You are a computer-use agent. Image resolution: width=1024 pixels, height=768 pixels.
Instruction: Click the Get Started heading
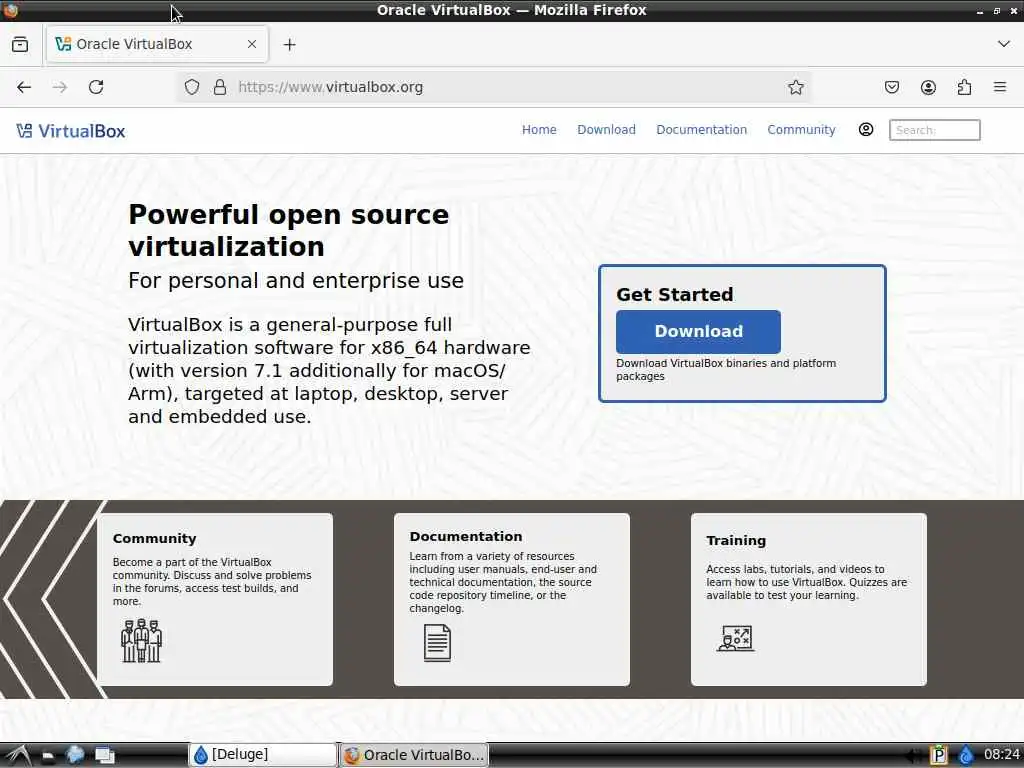pyautogui.click(x=675, y=295)
